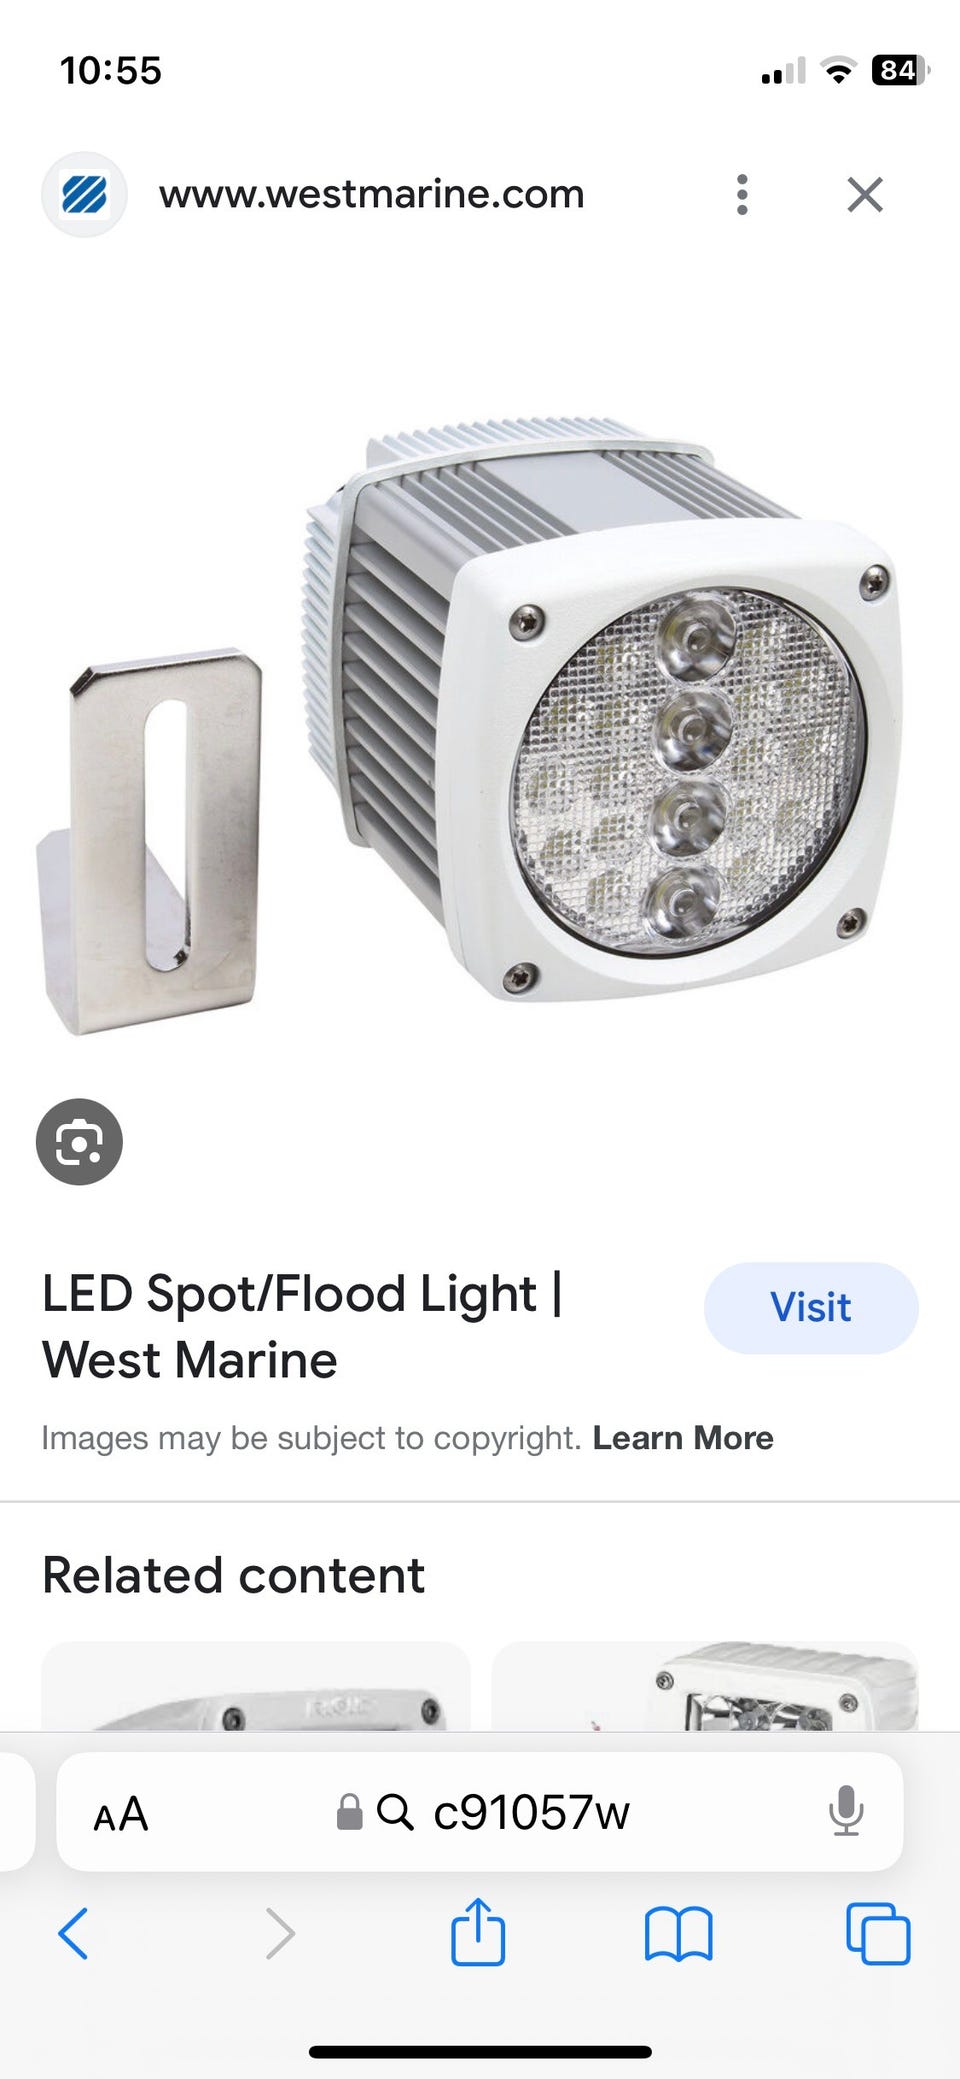The image size is (960, 2079).
Task: Open first related content thumbnail
Action: 255,1686
